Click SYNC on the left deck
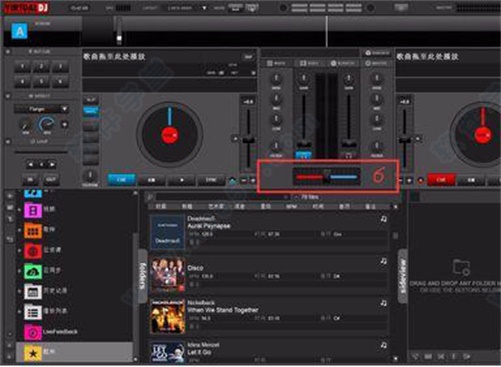This screenshot has width=501, height=367. (x=211, y=180)
